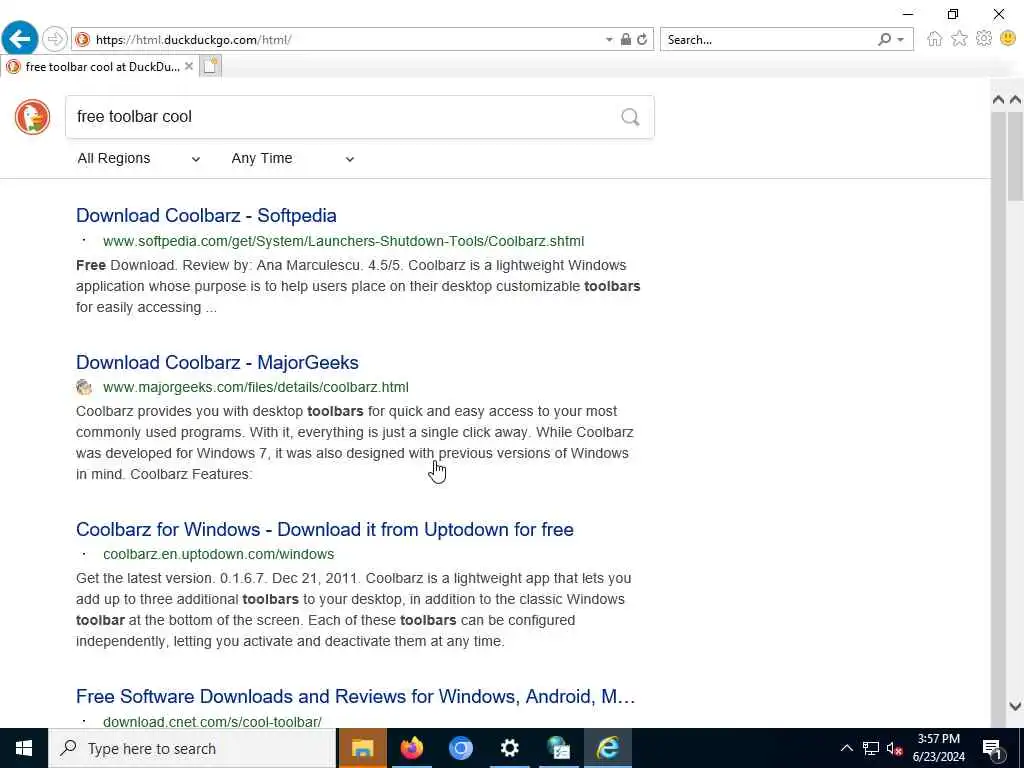The image size is (1024, 768).
Task: Click the magnifier in IE search box
Action: click(884, 40)
